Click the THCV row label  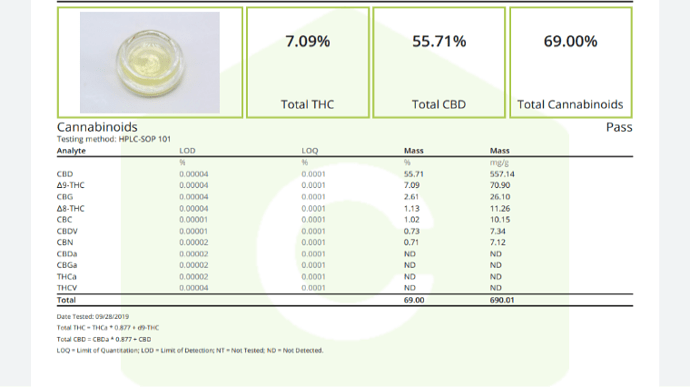[67, 288]
